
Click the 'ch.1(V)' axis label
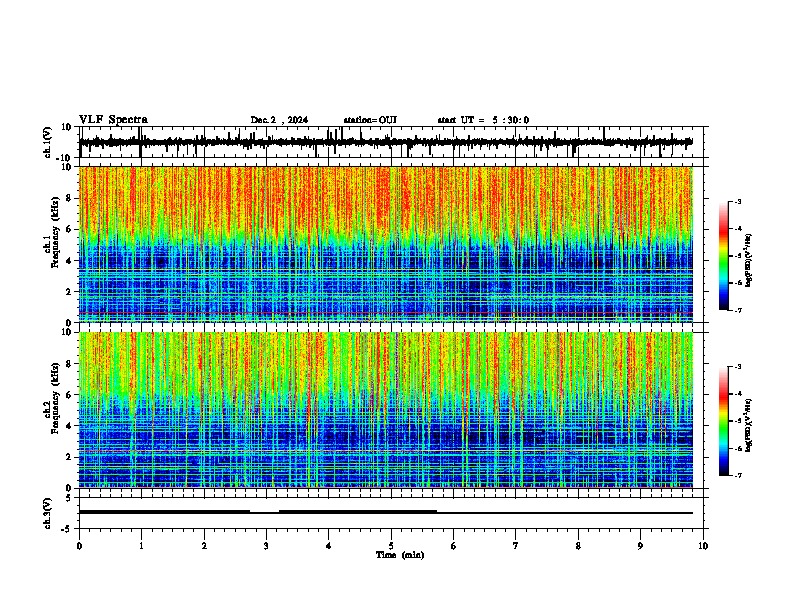click(47, 142)
